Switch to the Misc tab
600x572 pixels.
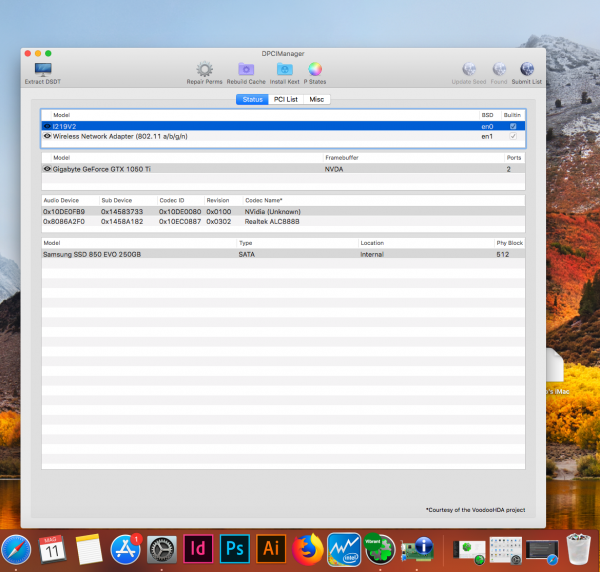(x=316, y=99)
